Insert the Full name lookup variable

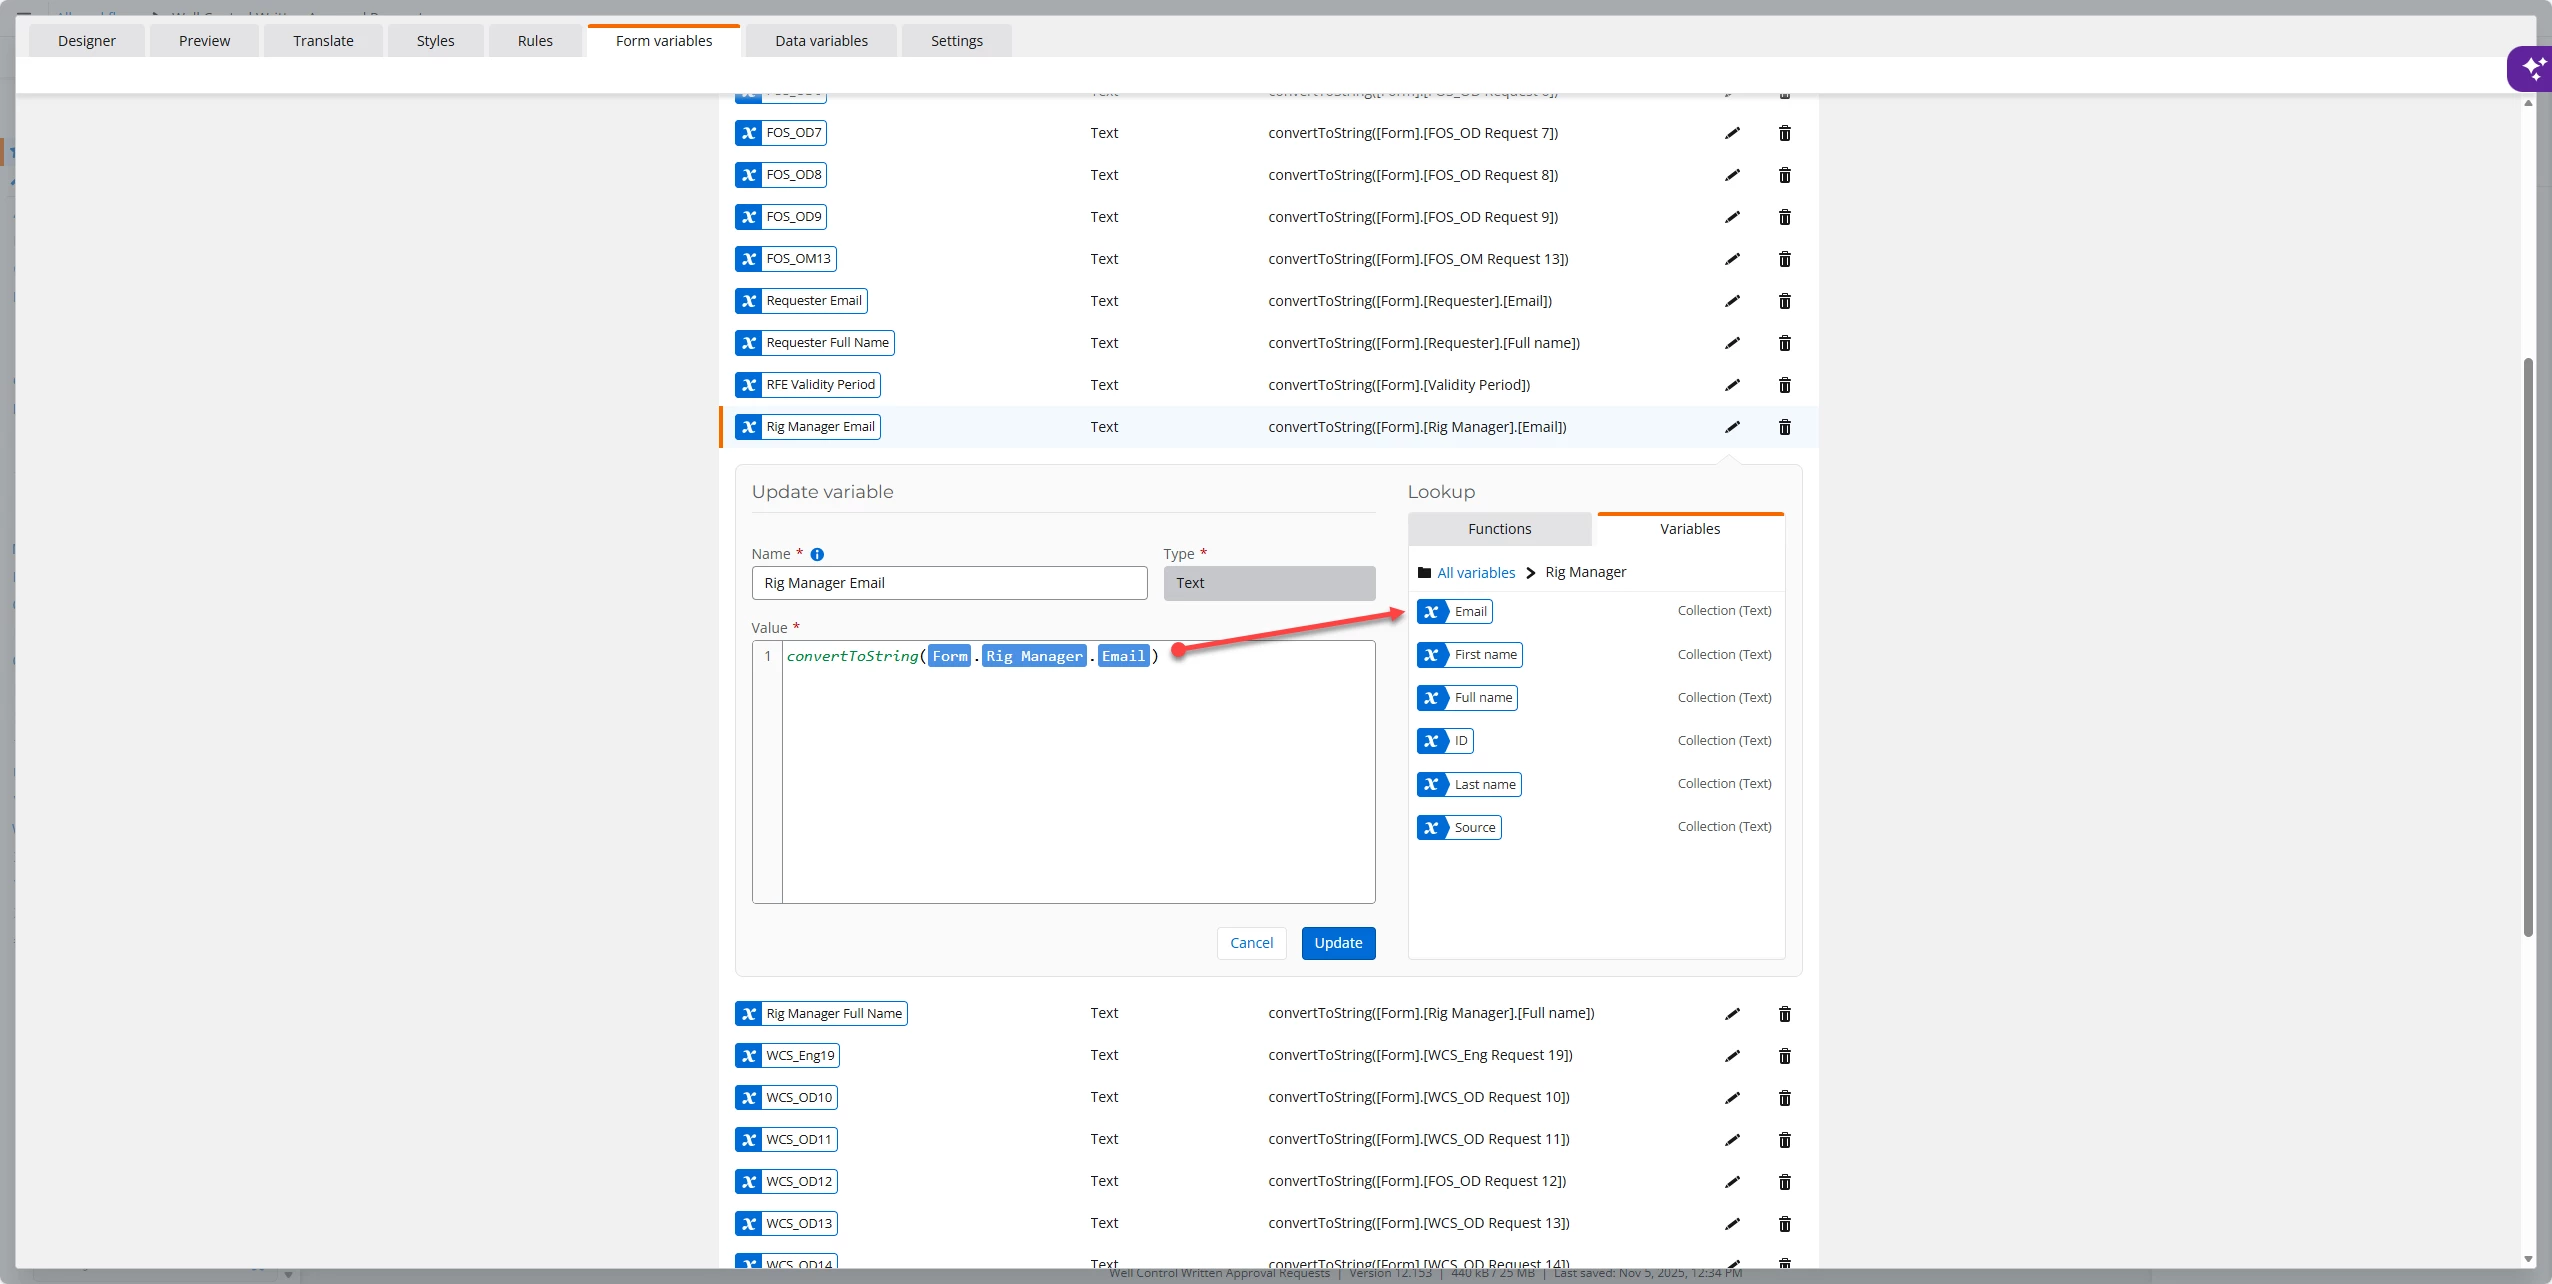tap(1467, 698)
